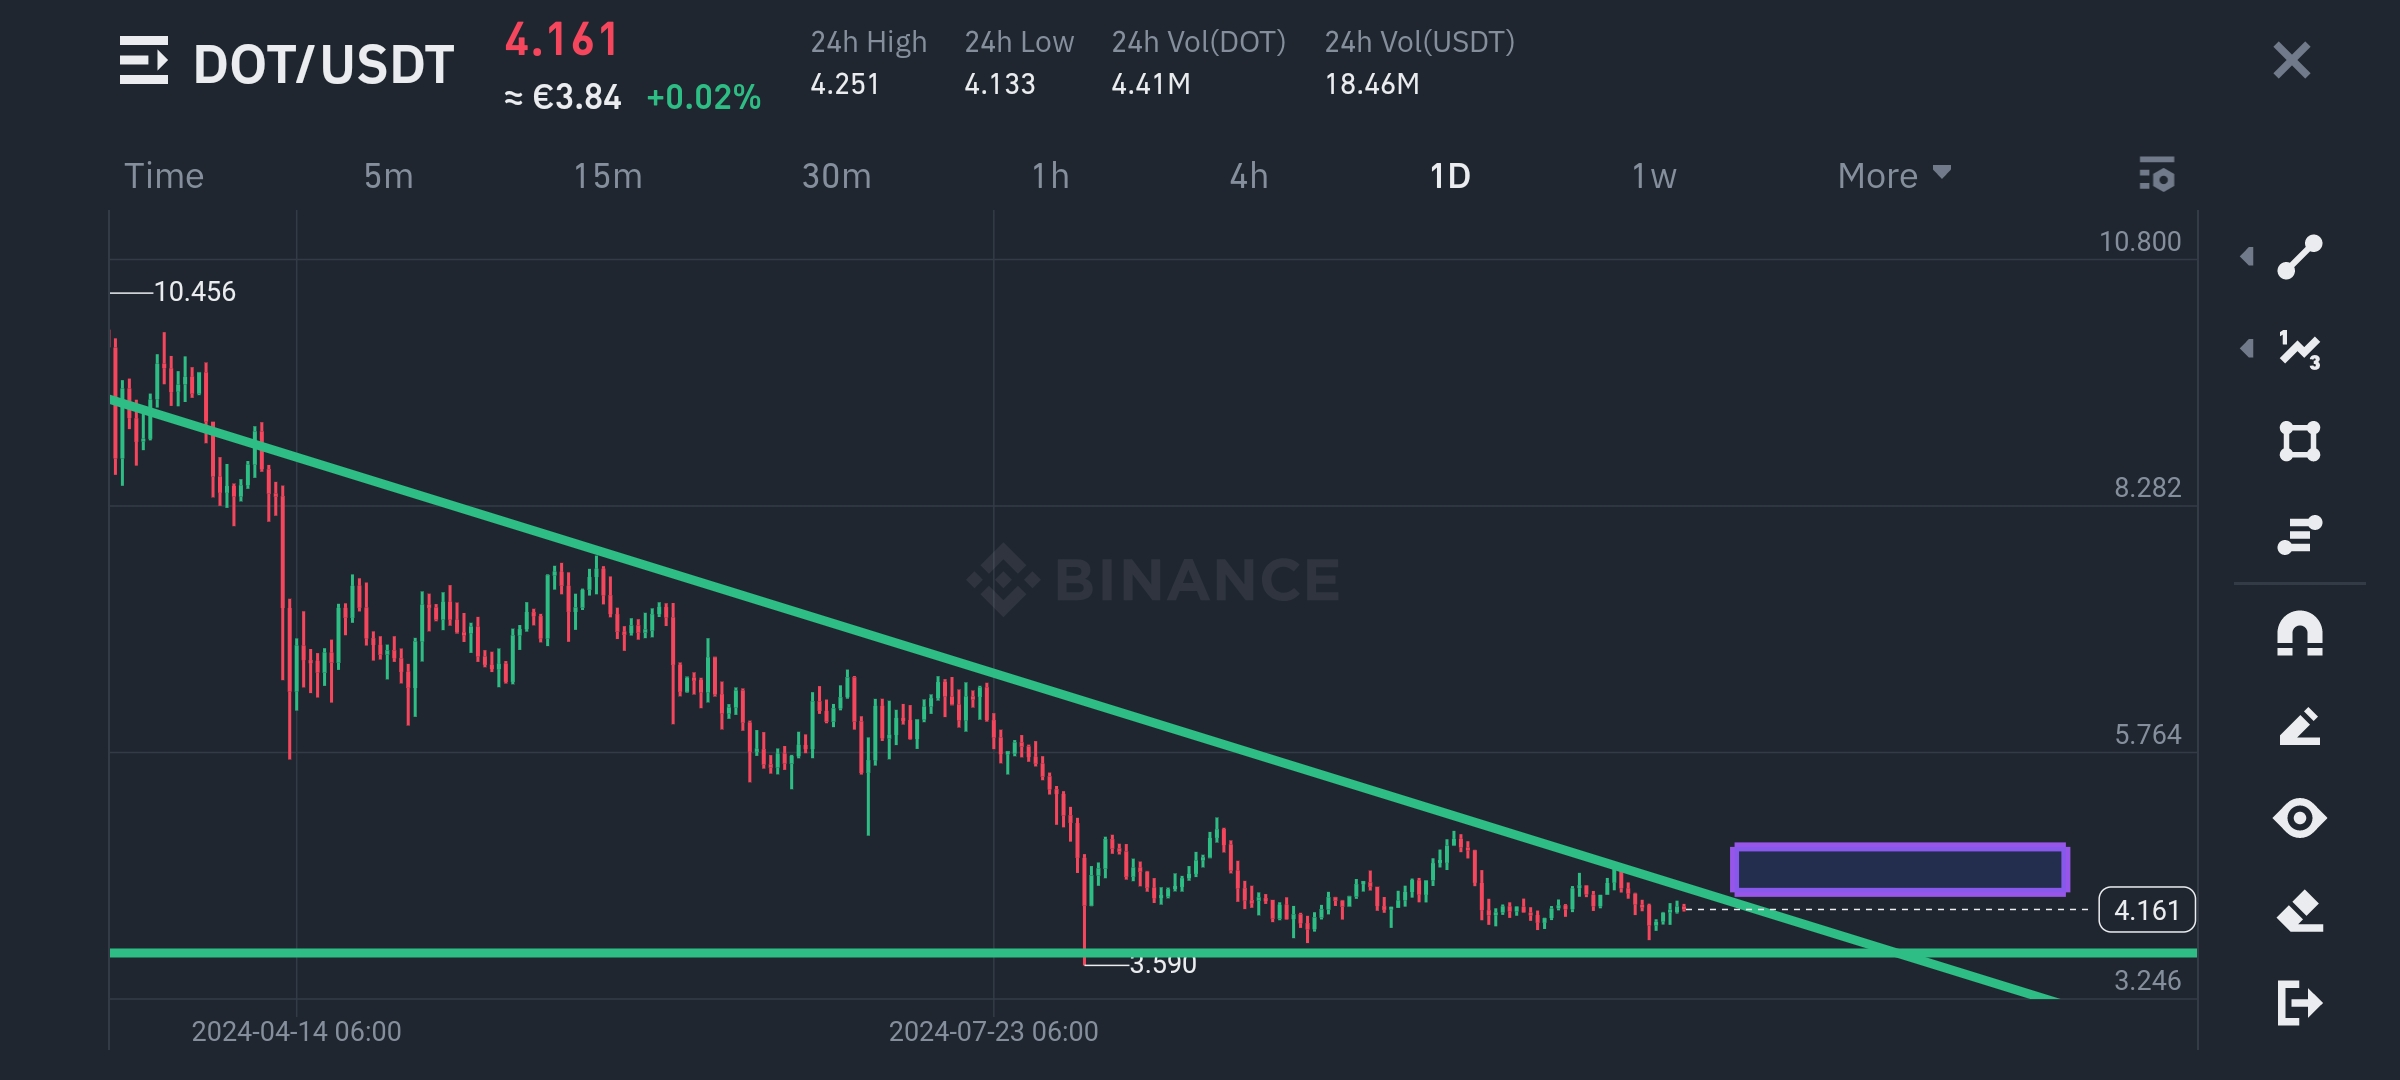Screen dimensions: 2400x1080
Task: Select the rectangle shape drawing tool
Action: (x=2299, y=441)
